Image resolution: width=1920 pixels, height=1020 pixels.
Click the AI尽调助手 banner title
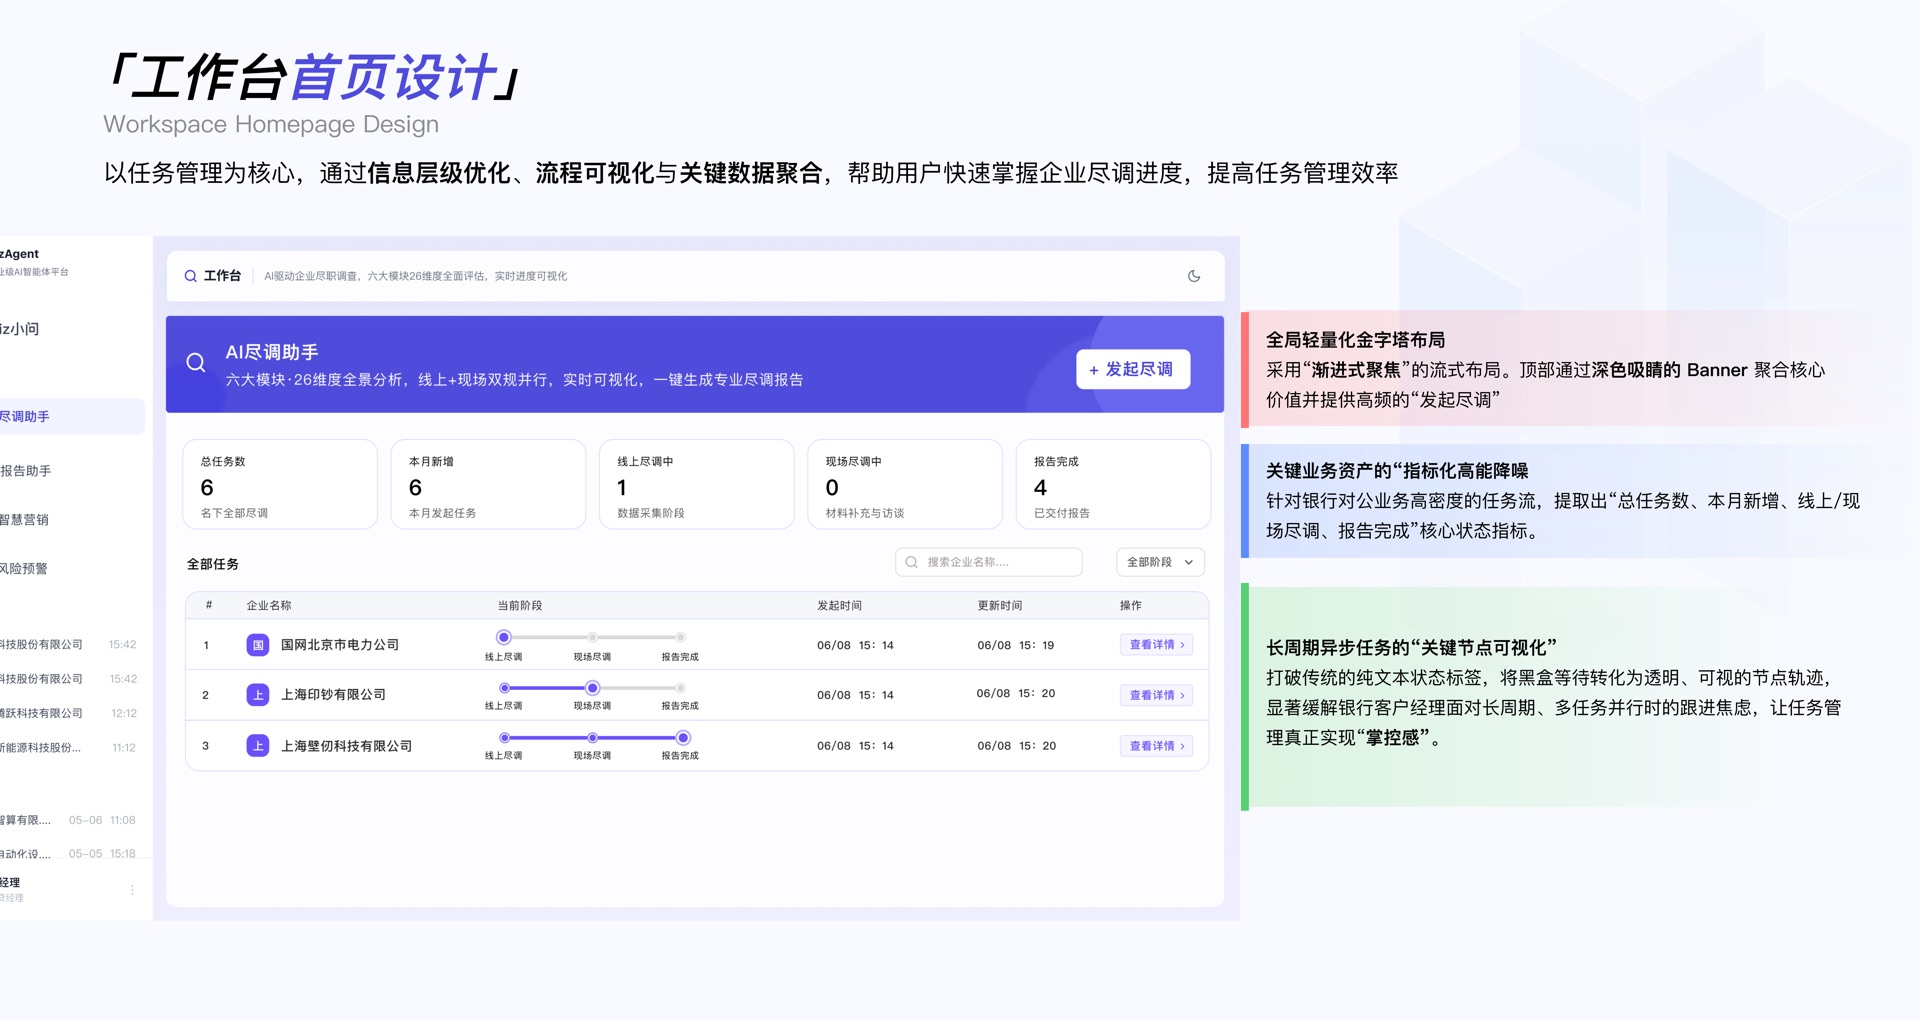coord(272,352)
